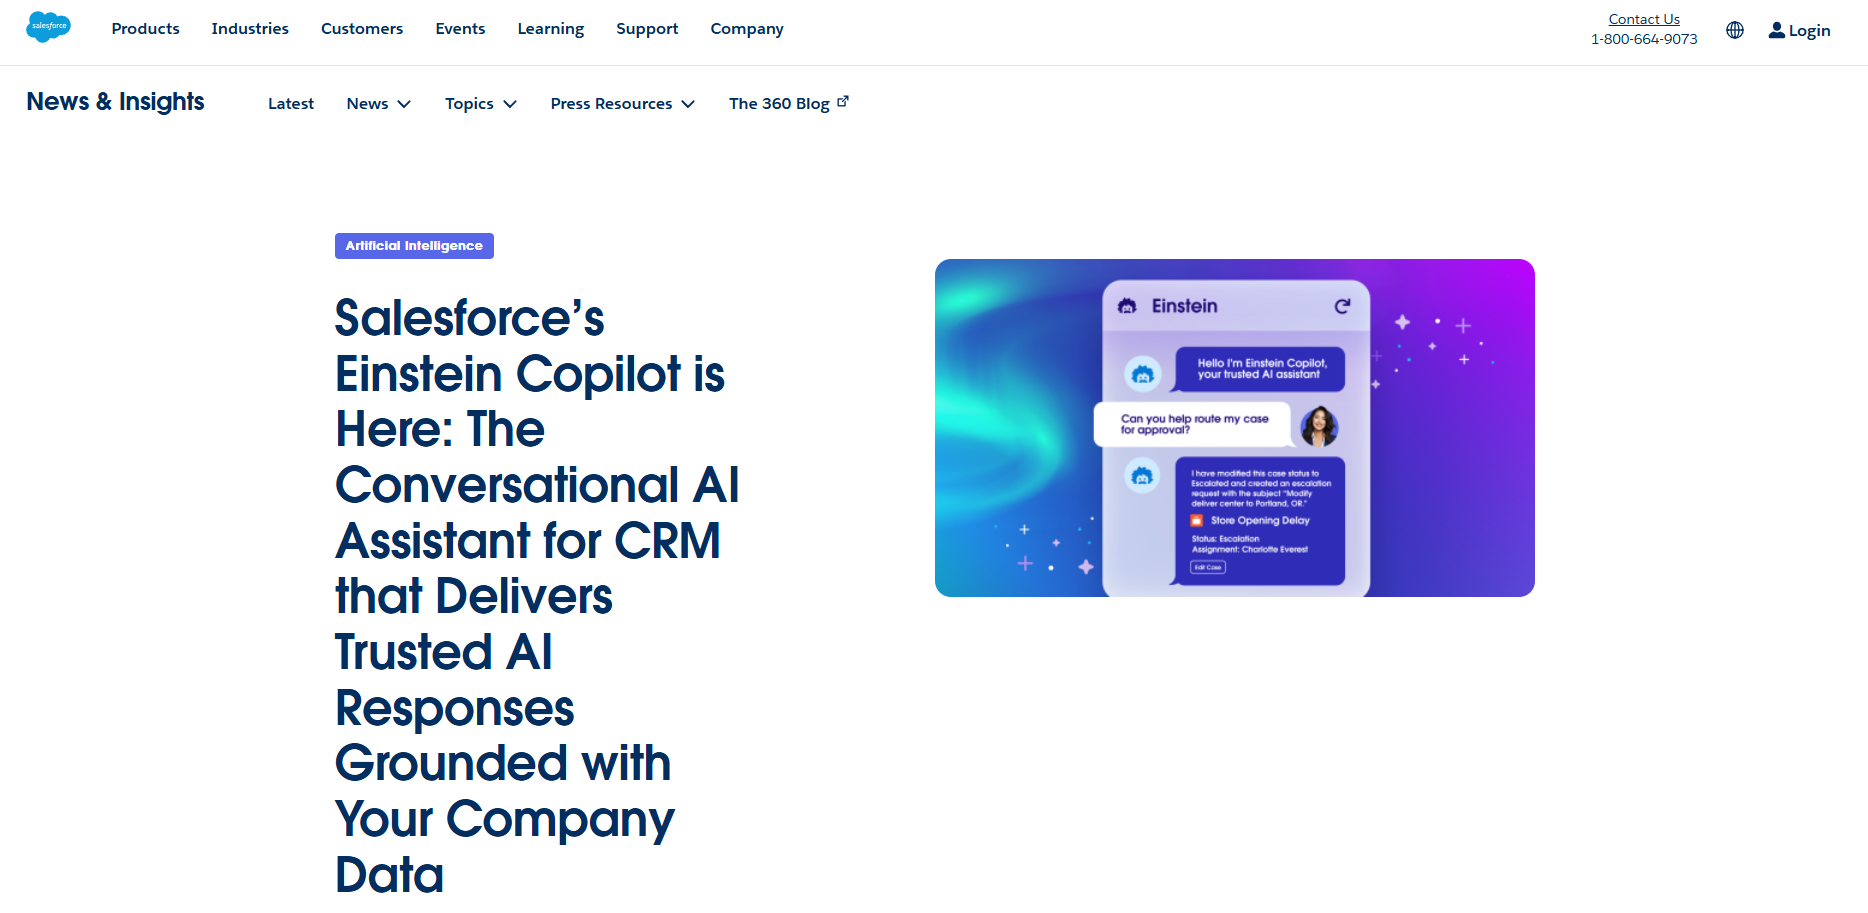Open the Company menu
This screenshot has height=913, width=1868.
[x=747, y=29]
